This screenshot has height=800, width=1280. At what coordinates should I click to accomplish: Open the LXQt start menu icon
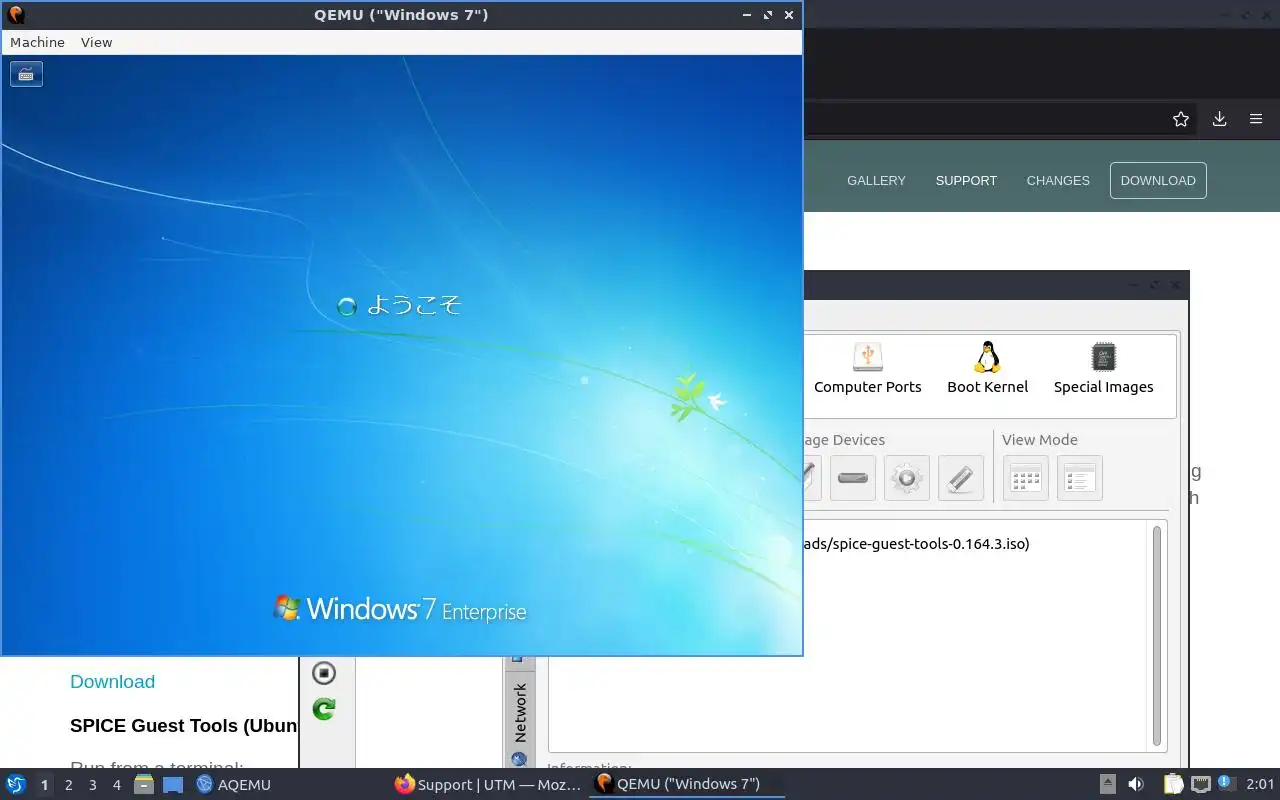(x=16, y=784)
